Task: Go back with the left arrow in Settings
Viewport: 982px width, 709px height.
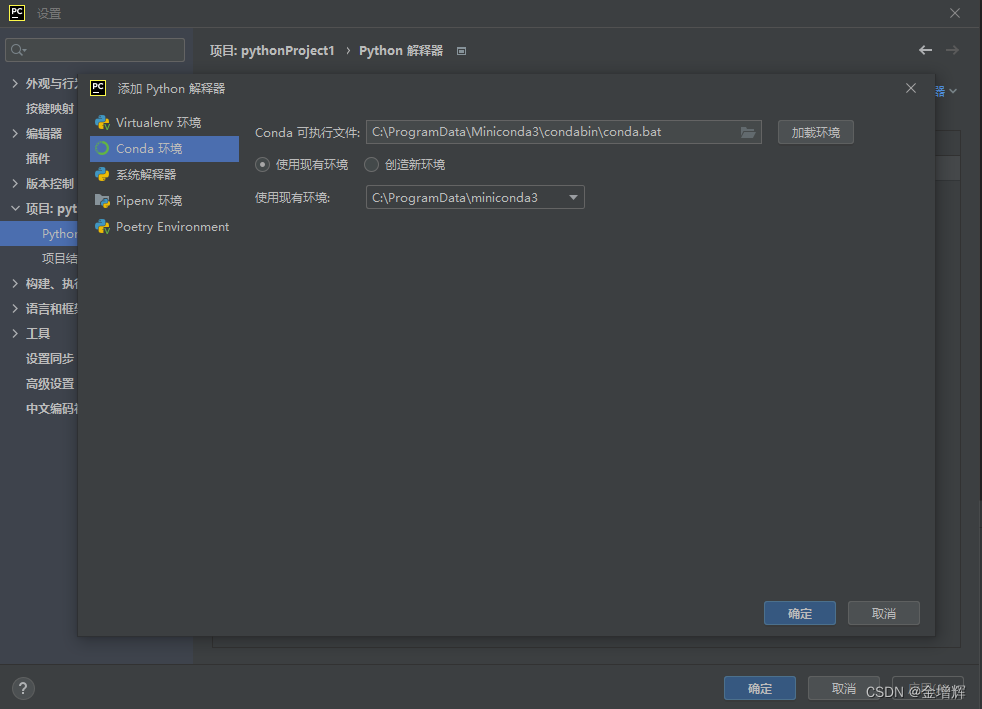Action: coord(925,50)
